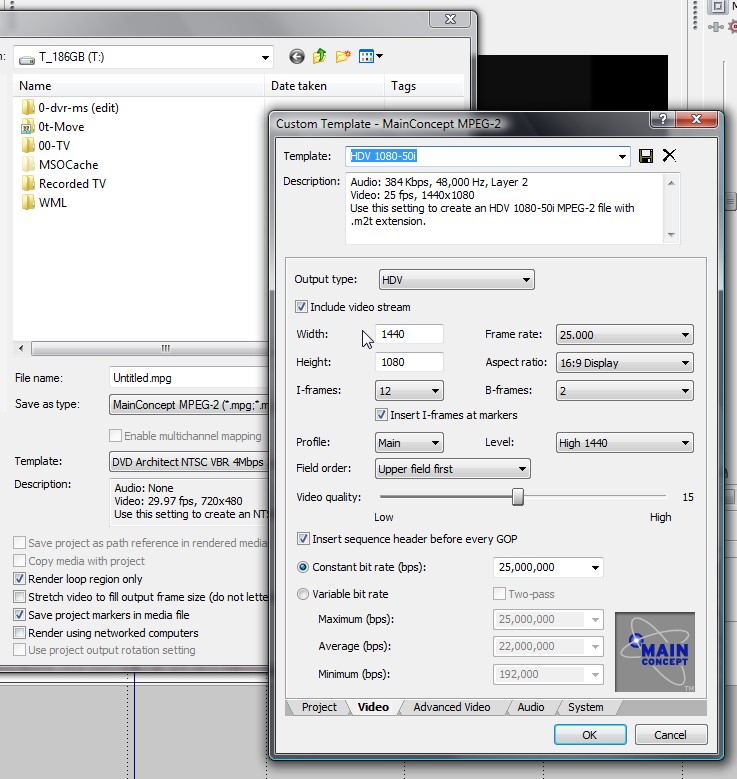This screenshot has width=737, height=779.
Task: Click the Width input field showing 1440
Action: coord(409,334)
